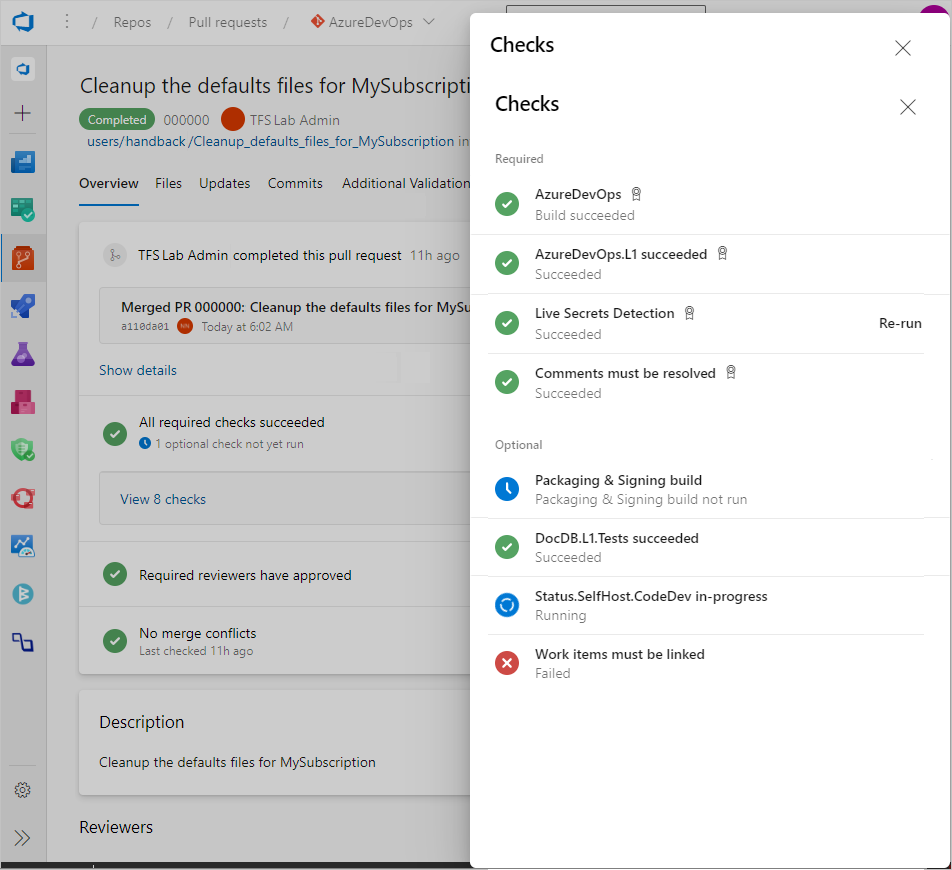This screenshot has width=952, height=870.
Task: Open Test Plans via the flask icon
Action: pyautogui.click(x=22, y=353)
